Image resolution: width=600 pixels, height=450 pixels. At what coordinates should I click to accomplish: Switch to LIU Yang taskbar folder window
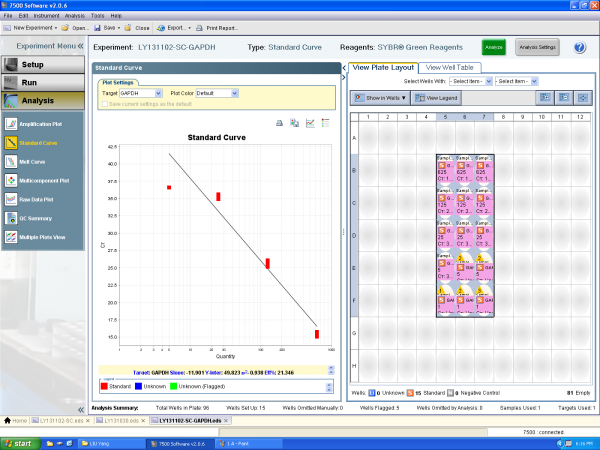click(x=111, y=444)
